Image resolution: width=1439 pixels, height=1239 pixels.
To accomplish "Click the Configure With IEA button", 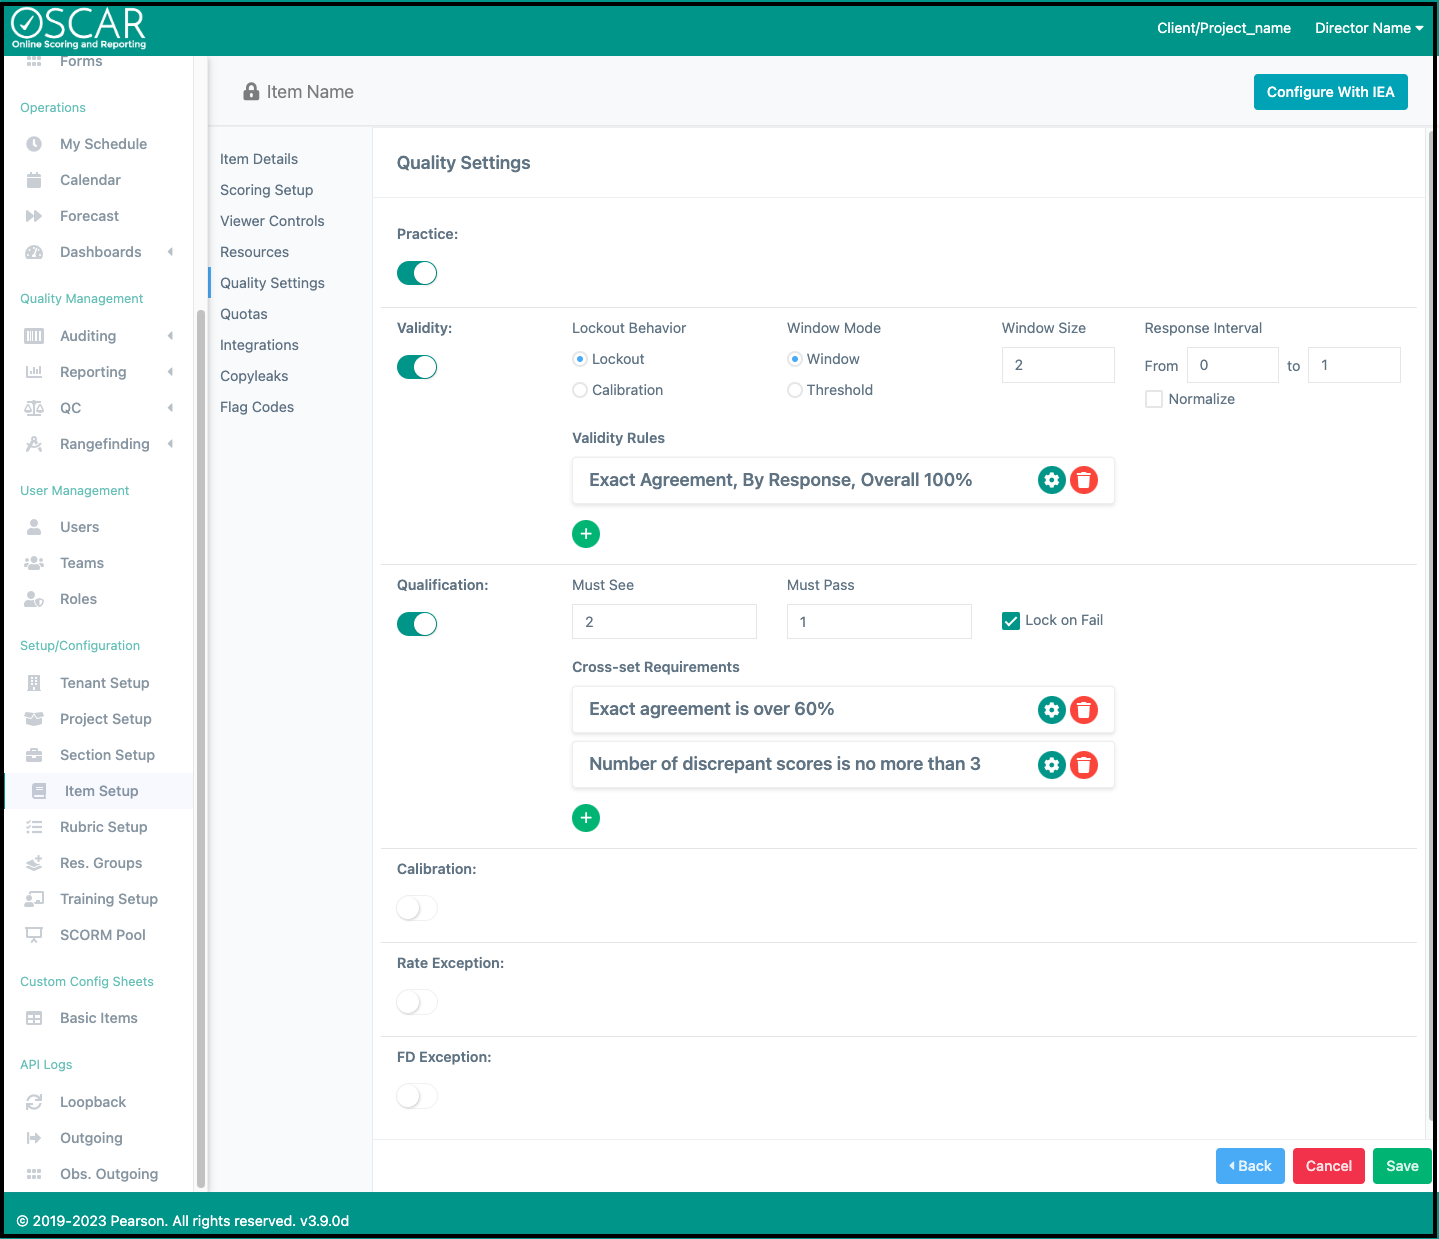I will (1330, 92).
